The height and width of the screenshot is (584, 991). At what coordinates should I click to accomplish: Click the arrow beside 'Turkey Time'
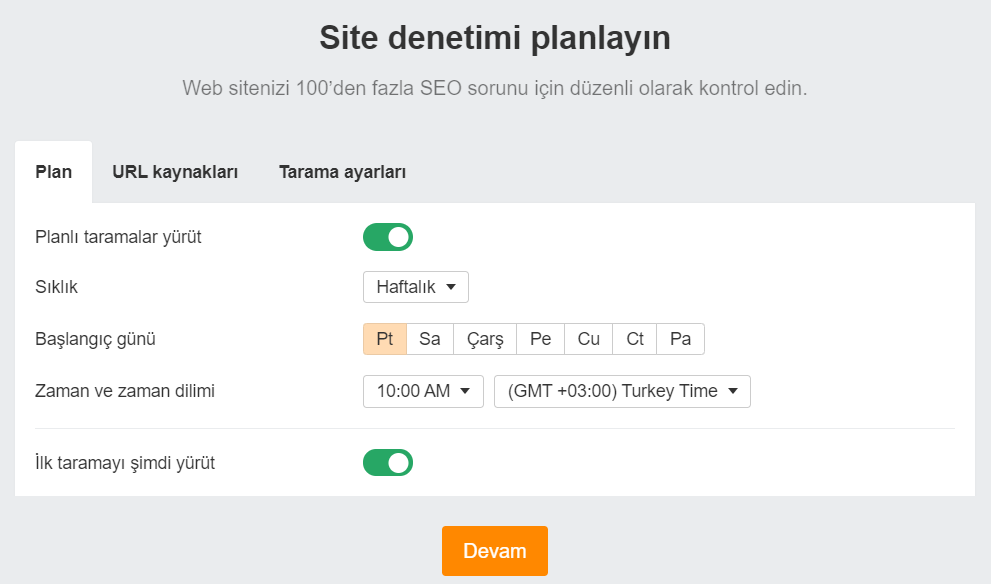pyautogui.click(x=733, y=391)
